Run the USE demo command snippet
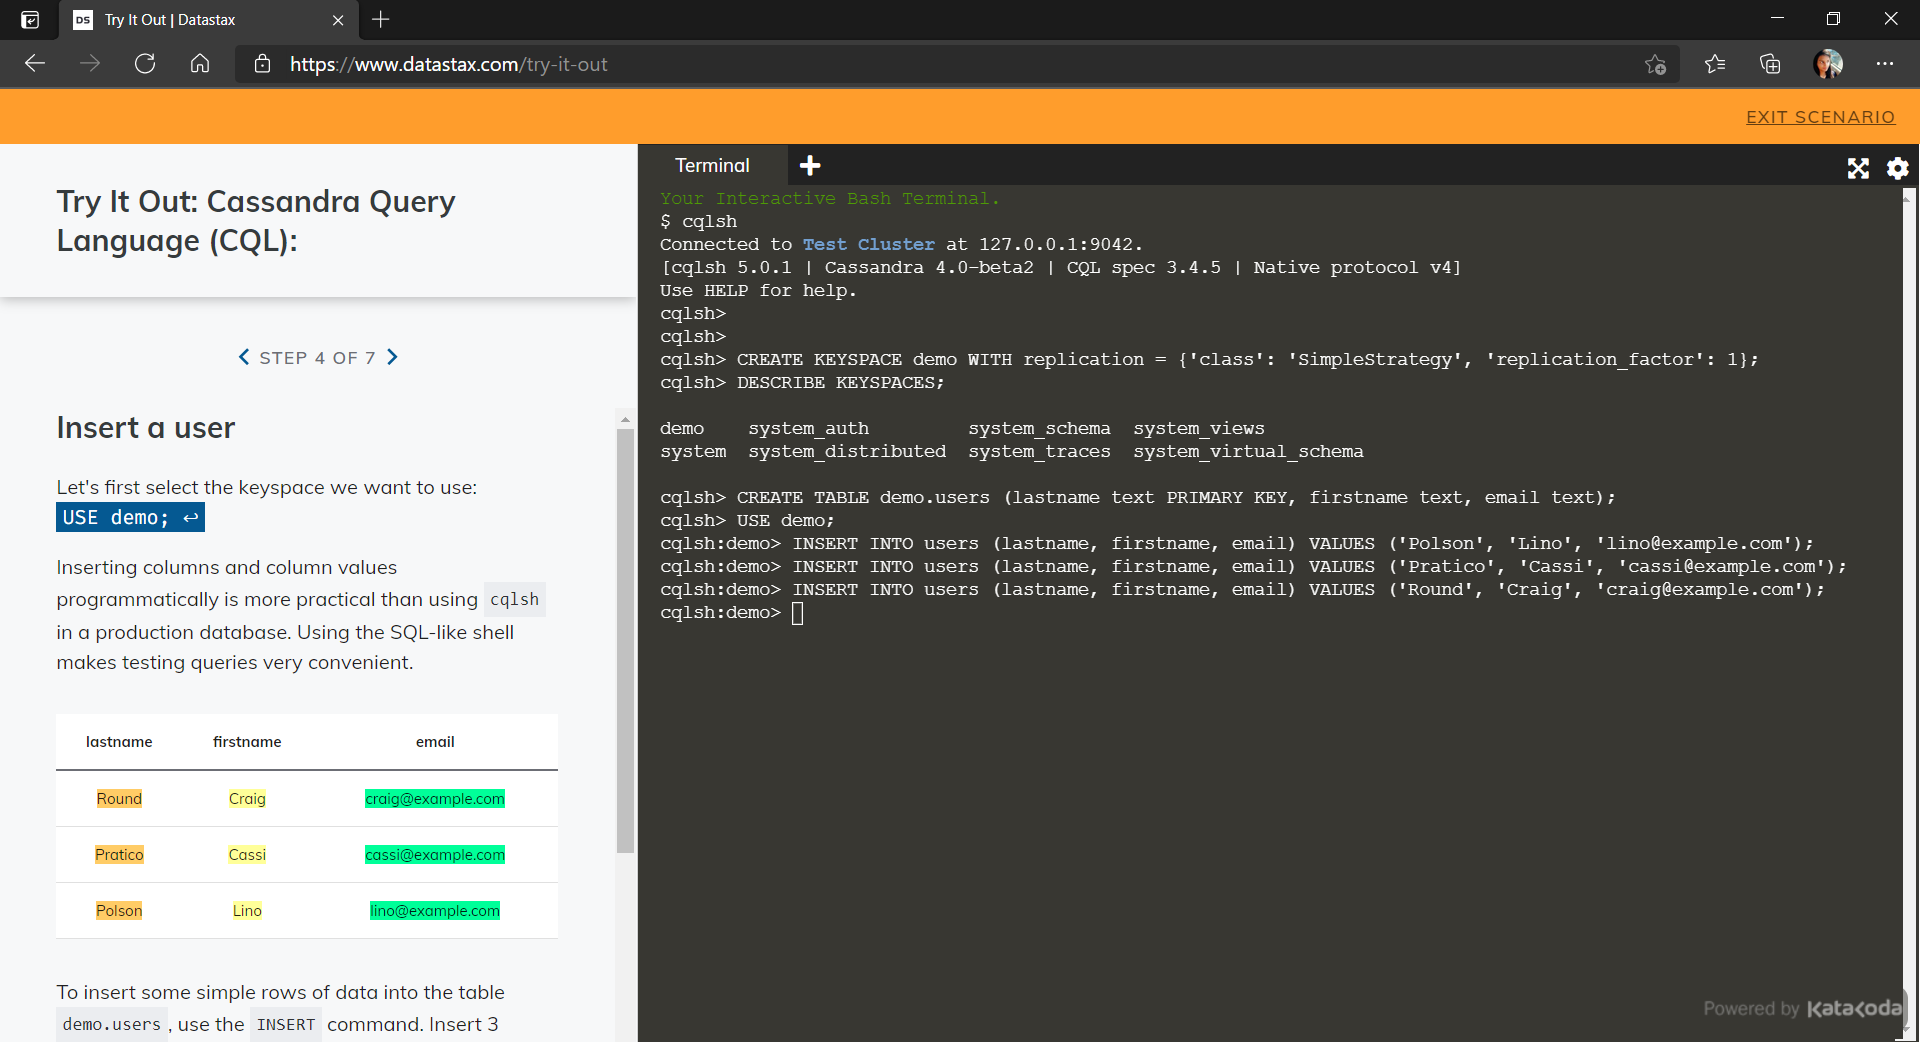The image size is (1920, 1042). [x=130, y=517]
